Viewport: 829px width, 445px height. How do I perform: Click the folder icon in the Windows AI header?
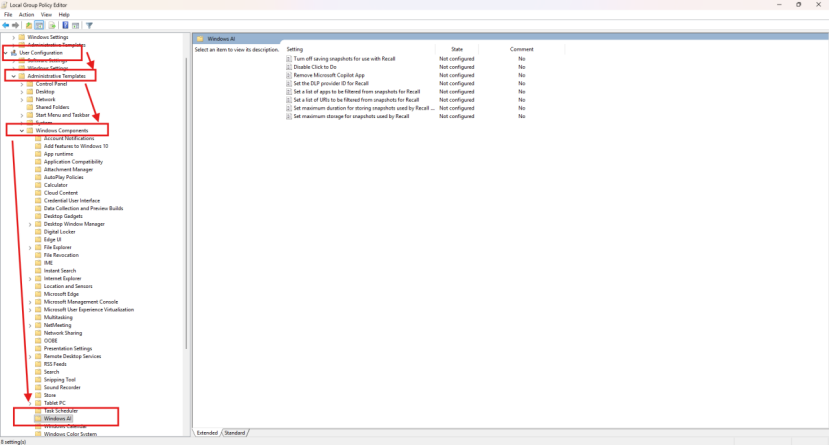point(200,39)
